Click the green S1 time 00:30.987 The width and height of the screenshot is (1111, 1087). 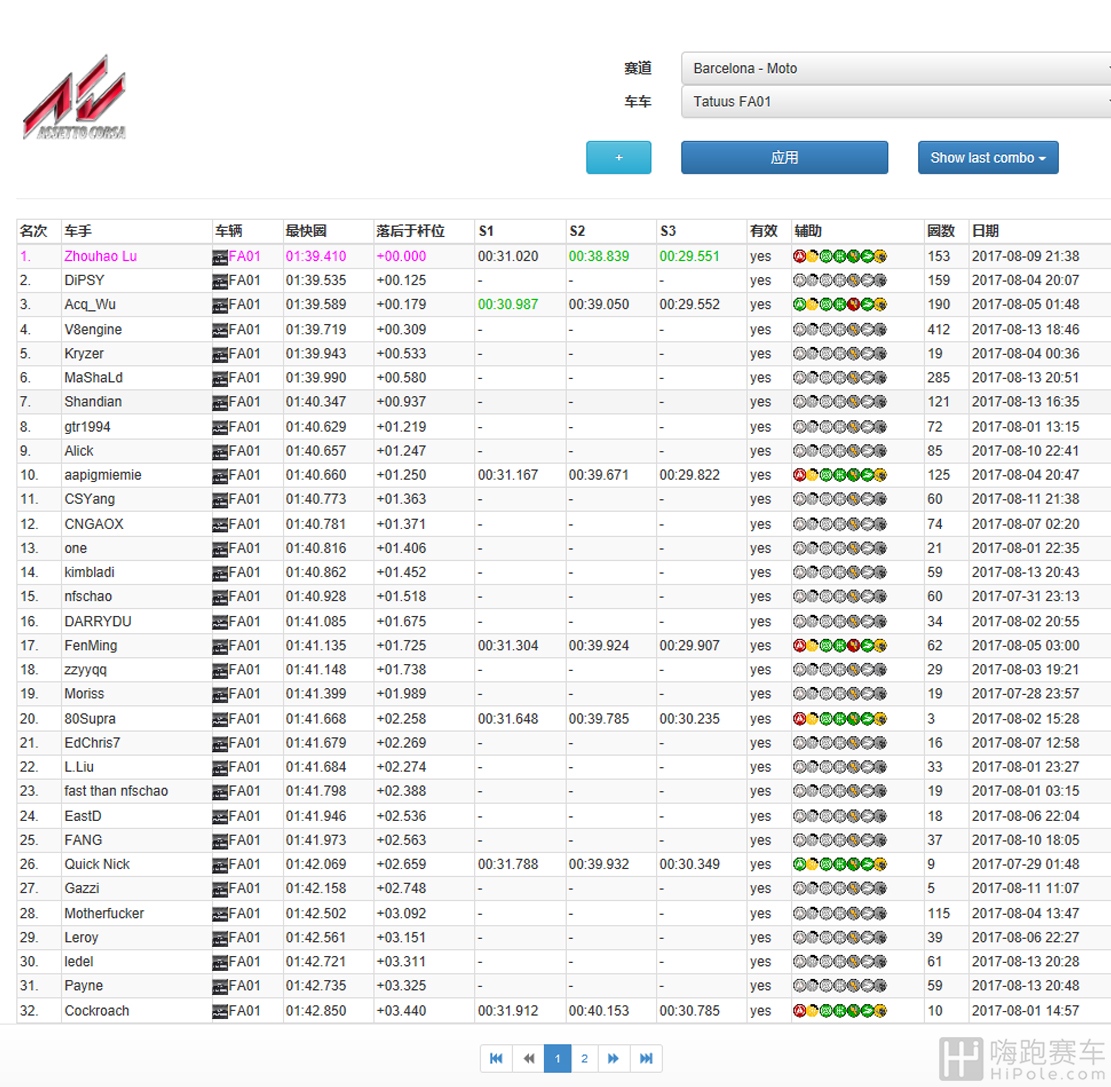pyautogui.click(x=508, y=305)
